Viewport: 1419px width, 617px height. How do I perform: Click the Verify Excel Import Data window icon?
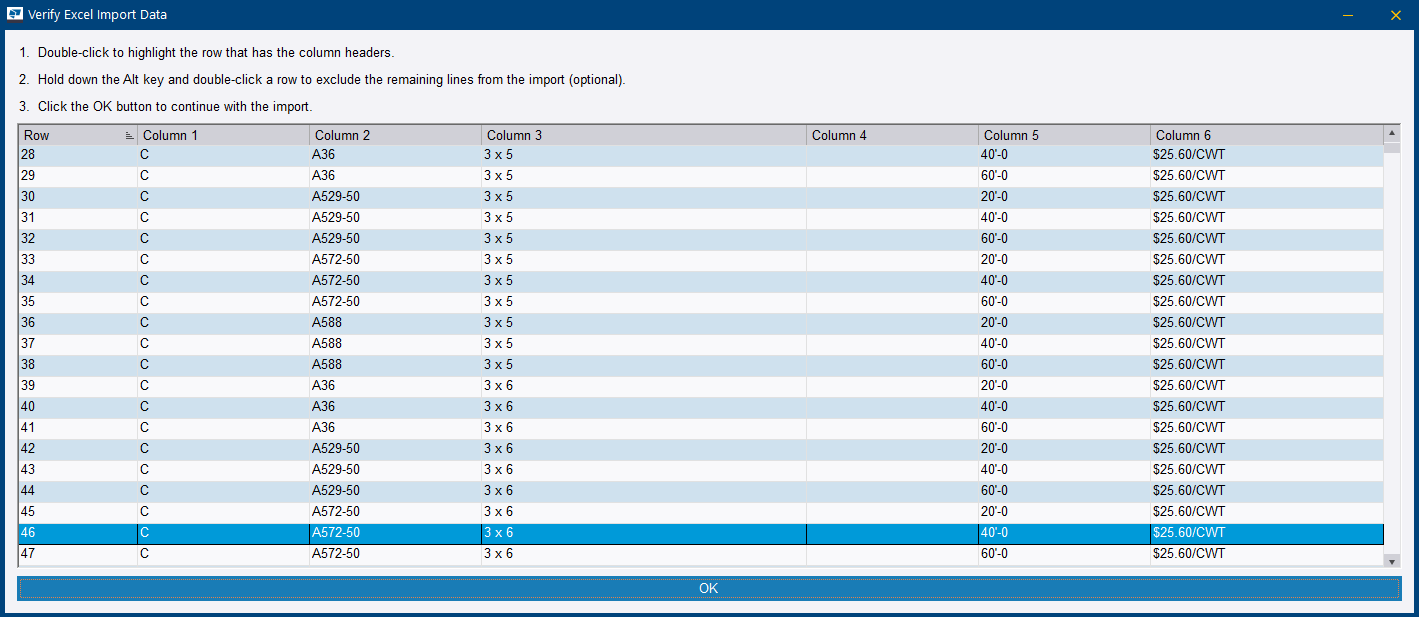14,14
